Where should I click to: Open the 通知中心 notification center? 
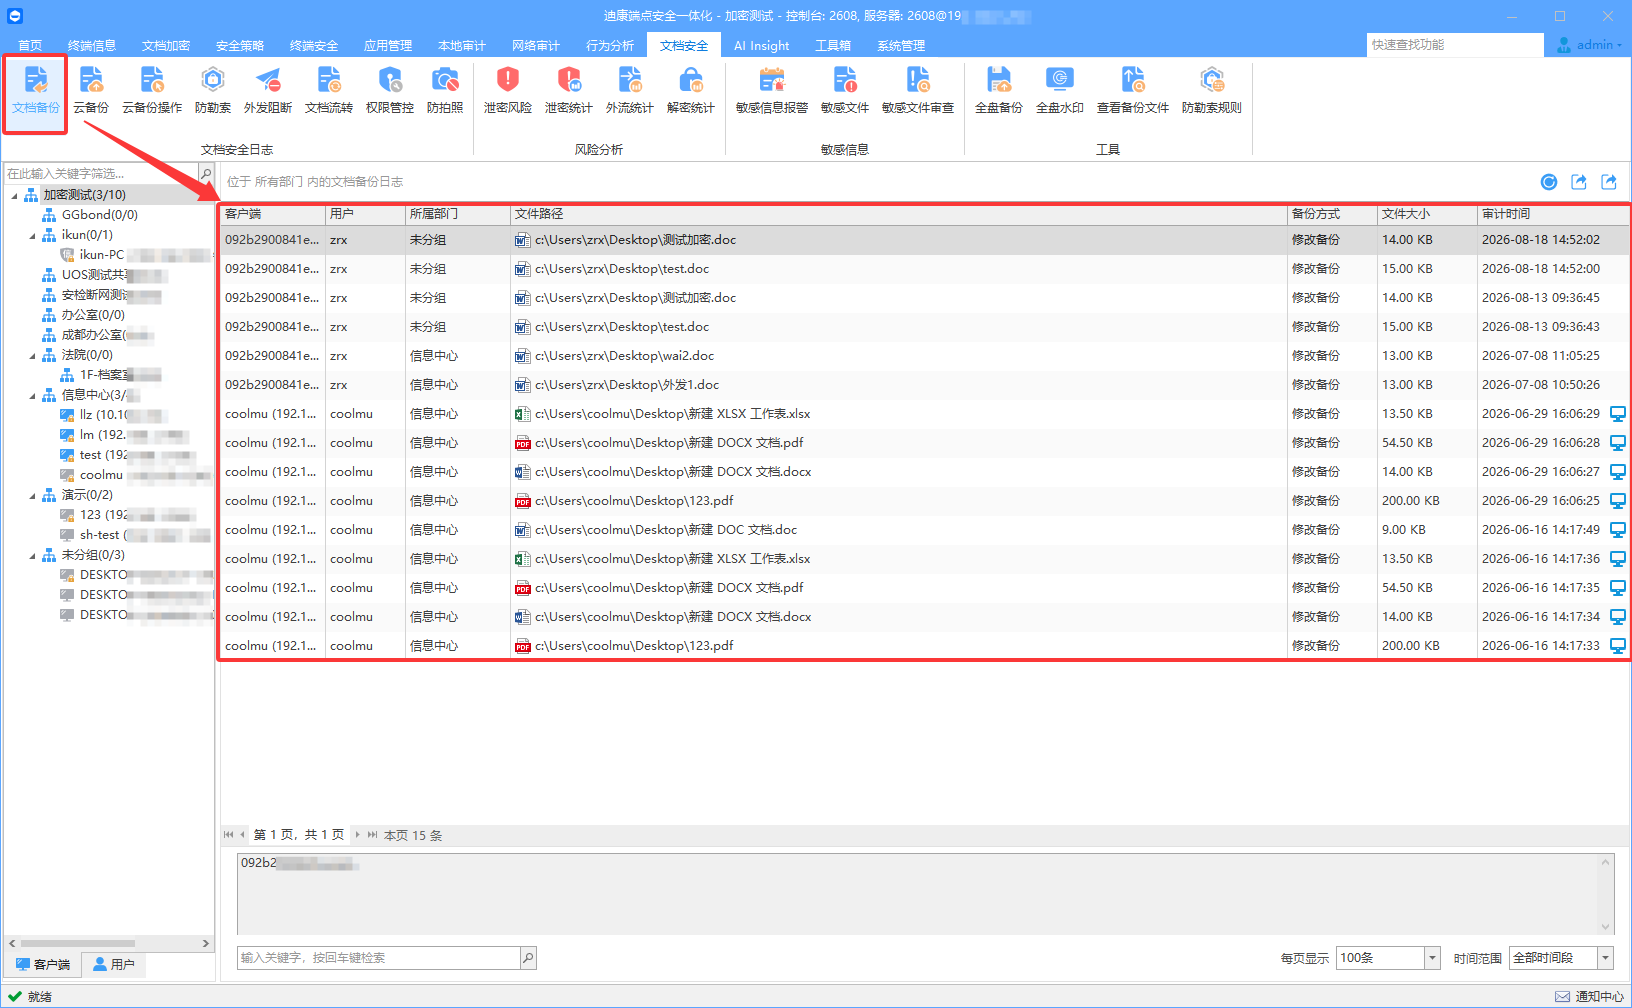[x=1590, y=997]
